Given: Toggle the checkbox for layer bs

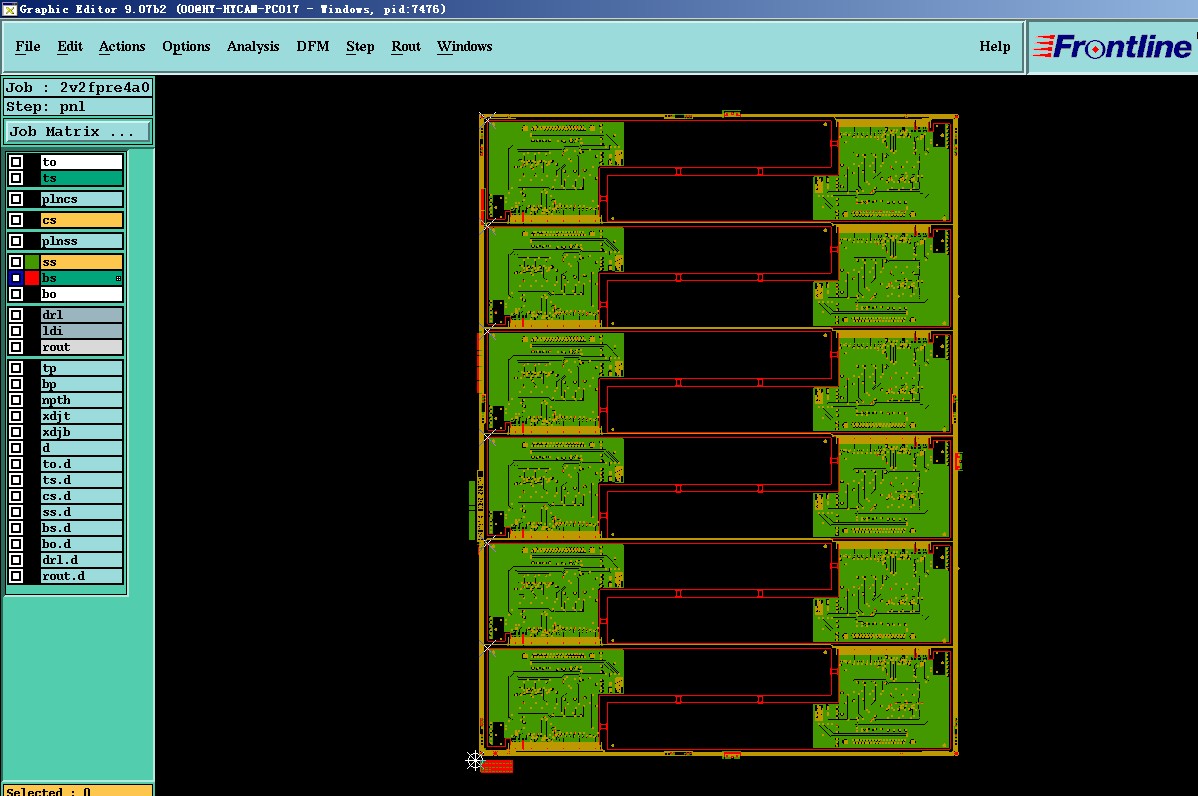Looking at the screenshot, I should [16, 278].
